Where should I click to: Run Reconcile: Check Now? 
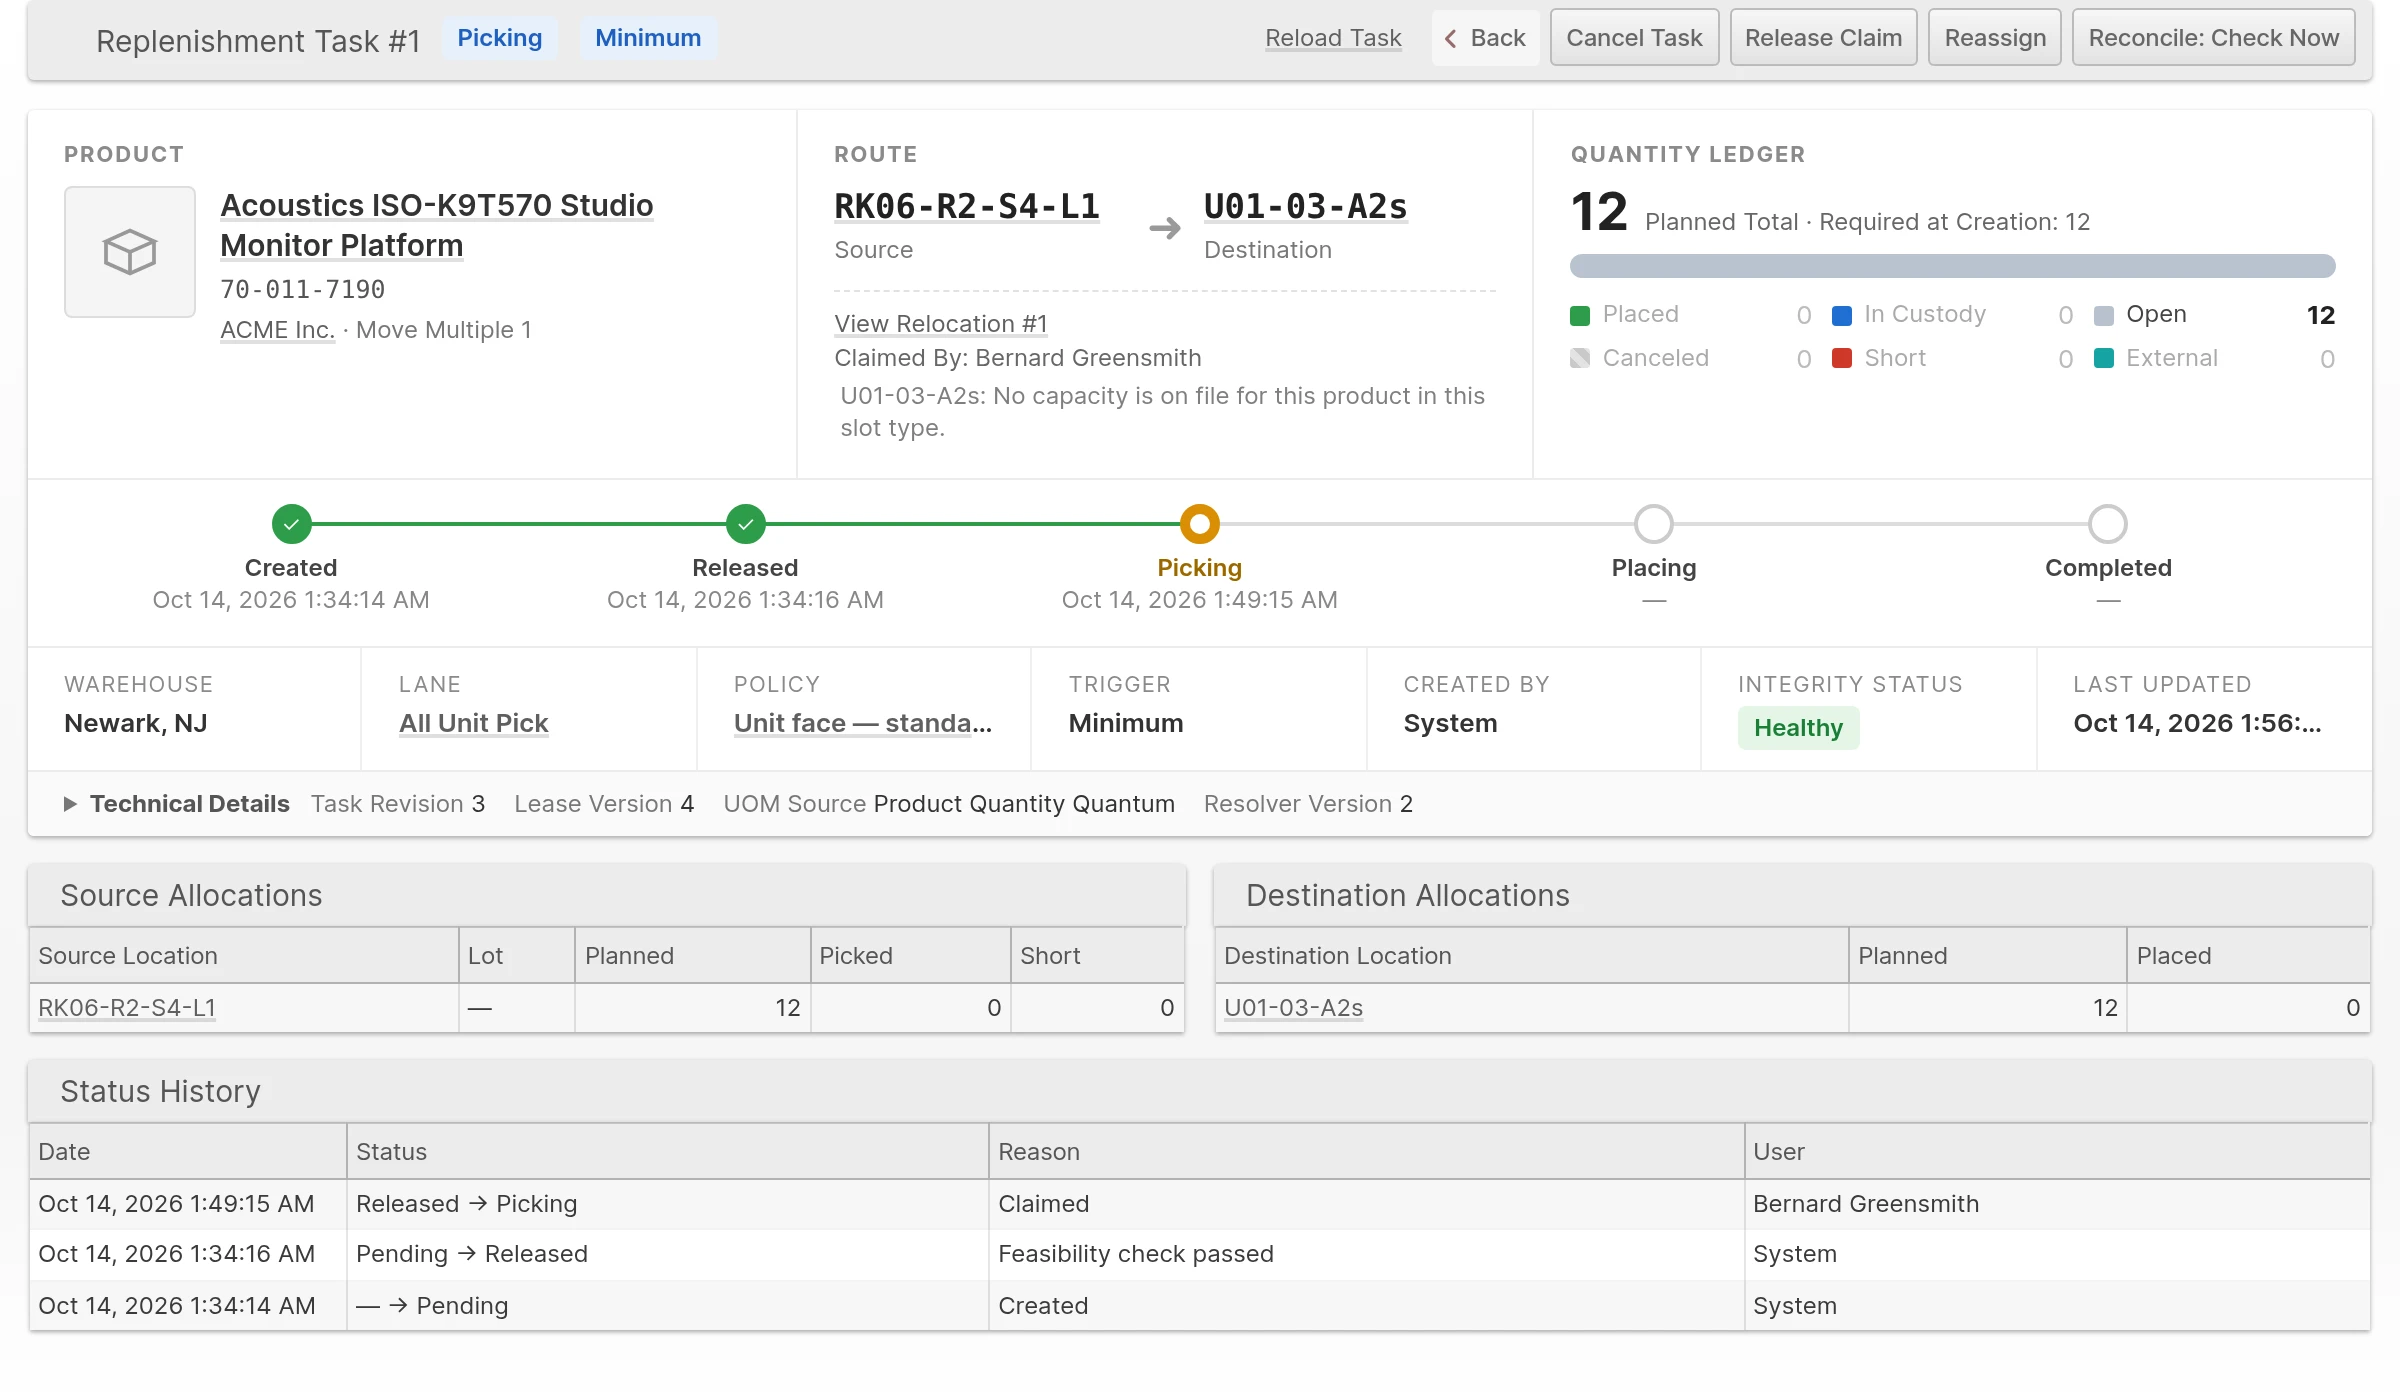point(2214,38)
